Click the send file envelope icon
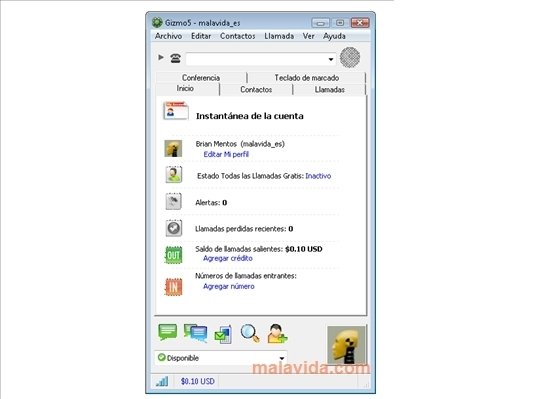 click(x=223, y=334)
